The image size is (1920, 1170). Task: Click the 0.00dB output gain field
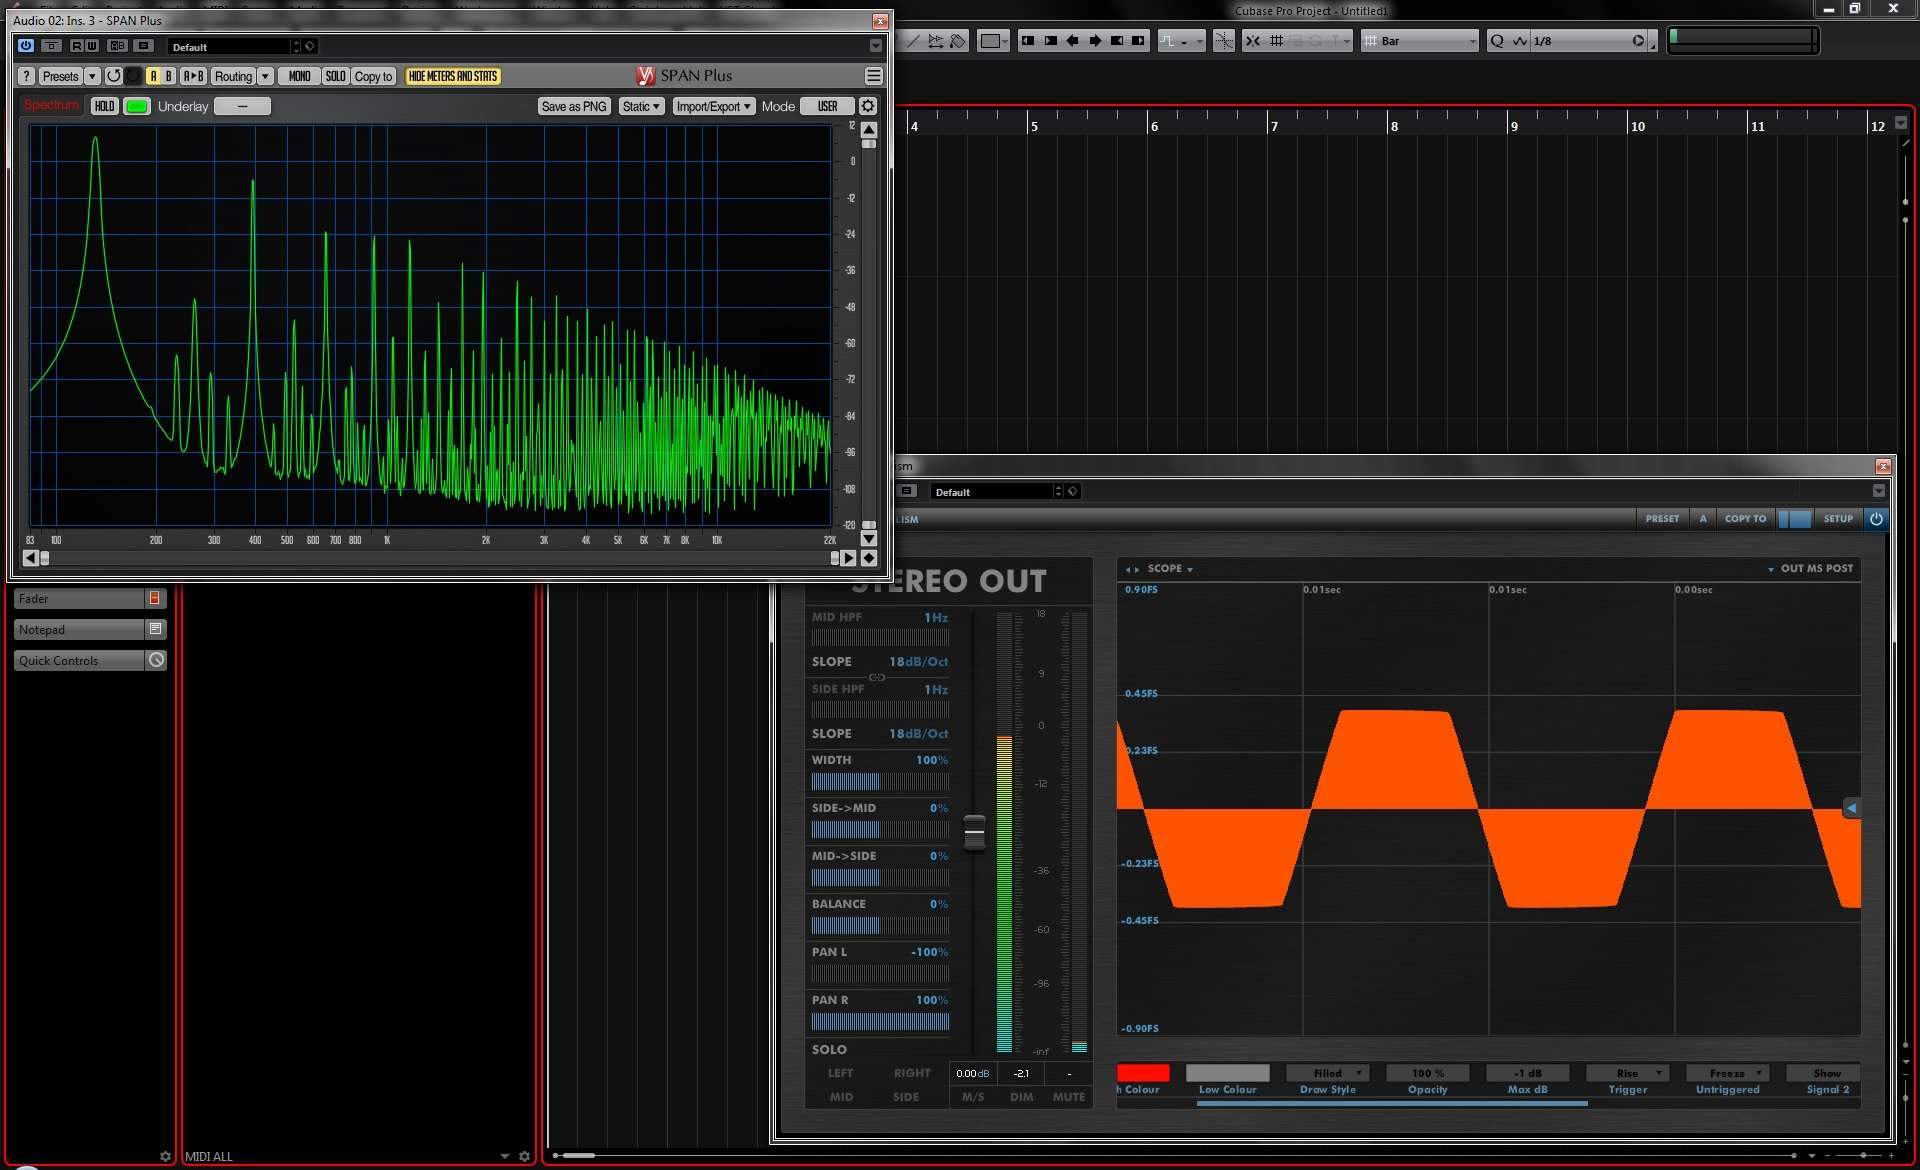(971, 1073)
